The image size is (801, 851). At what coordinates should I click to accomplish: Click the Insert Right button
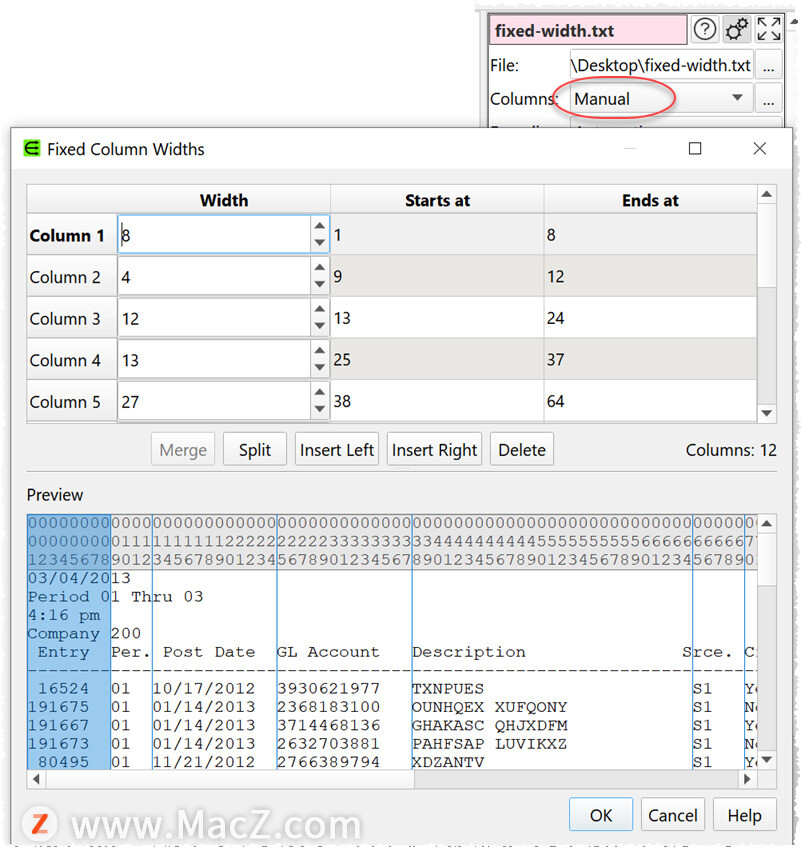click(434, 449)
